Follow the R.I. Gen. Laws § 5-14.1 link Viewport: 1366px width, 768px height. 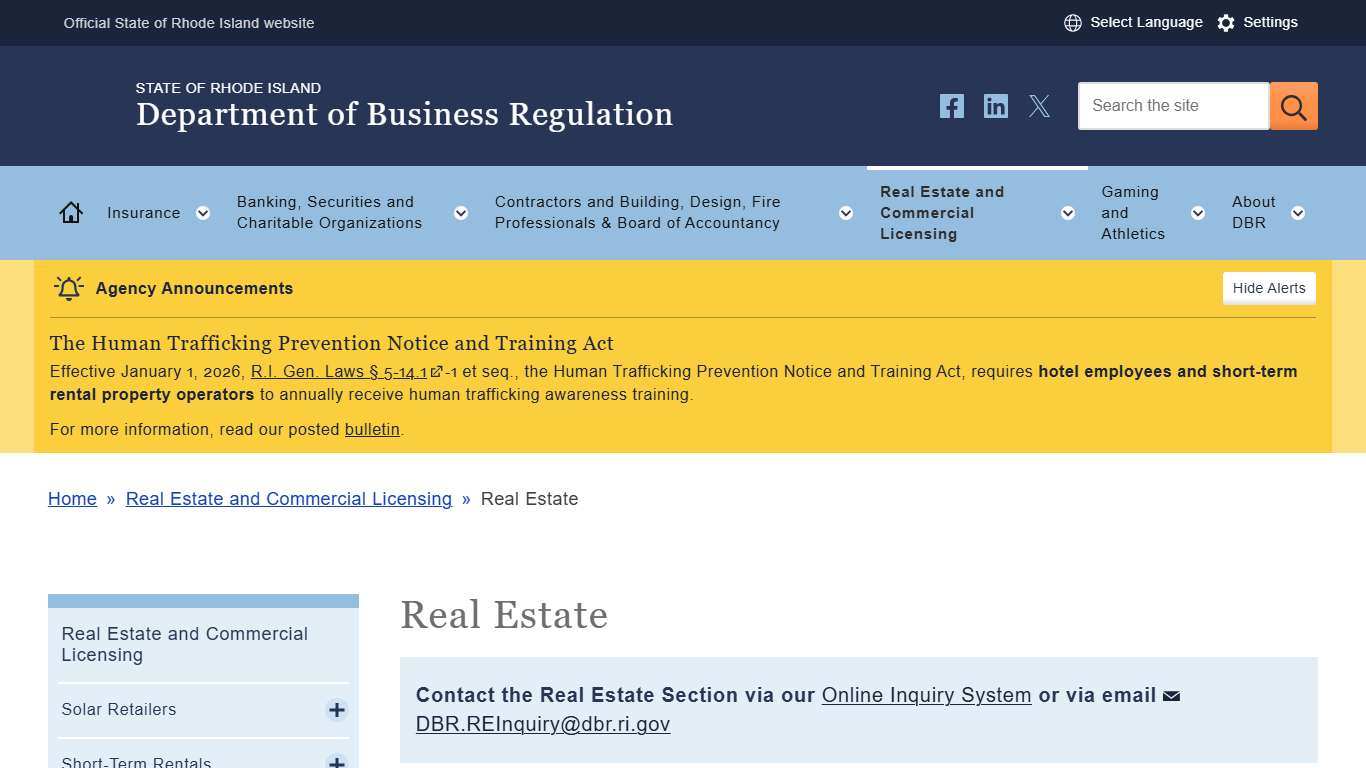click(x=340, y=371)
